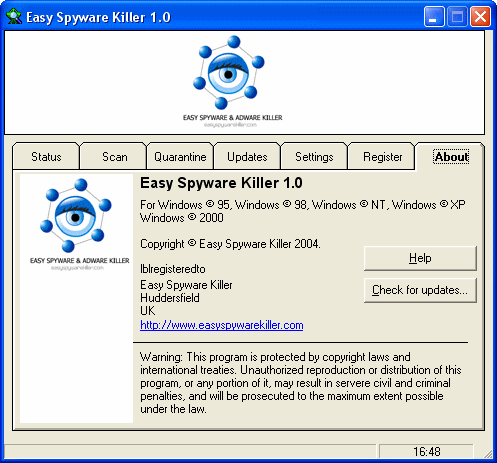497x463 pixels.
Task: Click the 'UK' text line
Action: tap(147, 311)
